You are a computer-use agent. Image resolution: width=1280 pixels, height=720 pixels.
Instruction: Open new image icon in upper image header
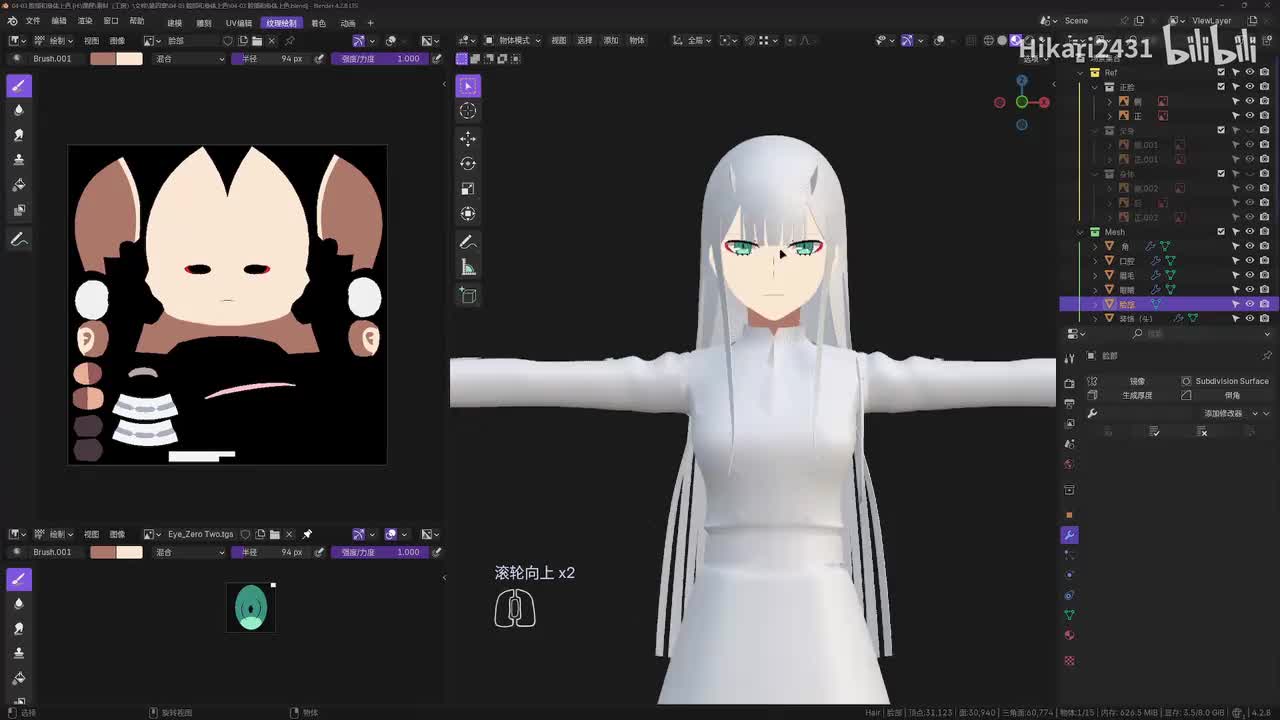pos(242,41)
